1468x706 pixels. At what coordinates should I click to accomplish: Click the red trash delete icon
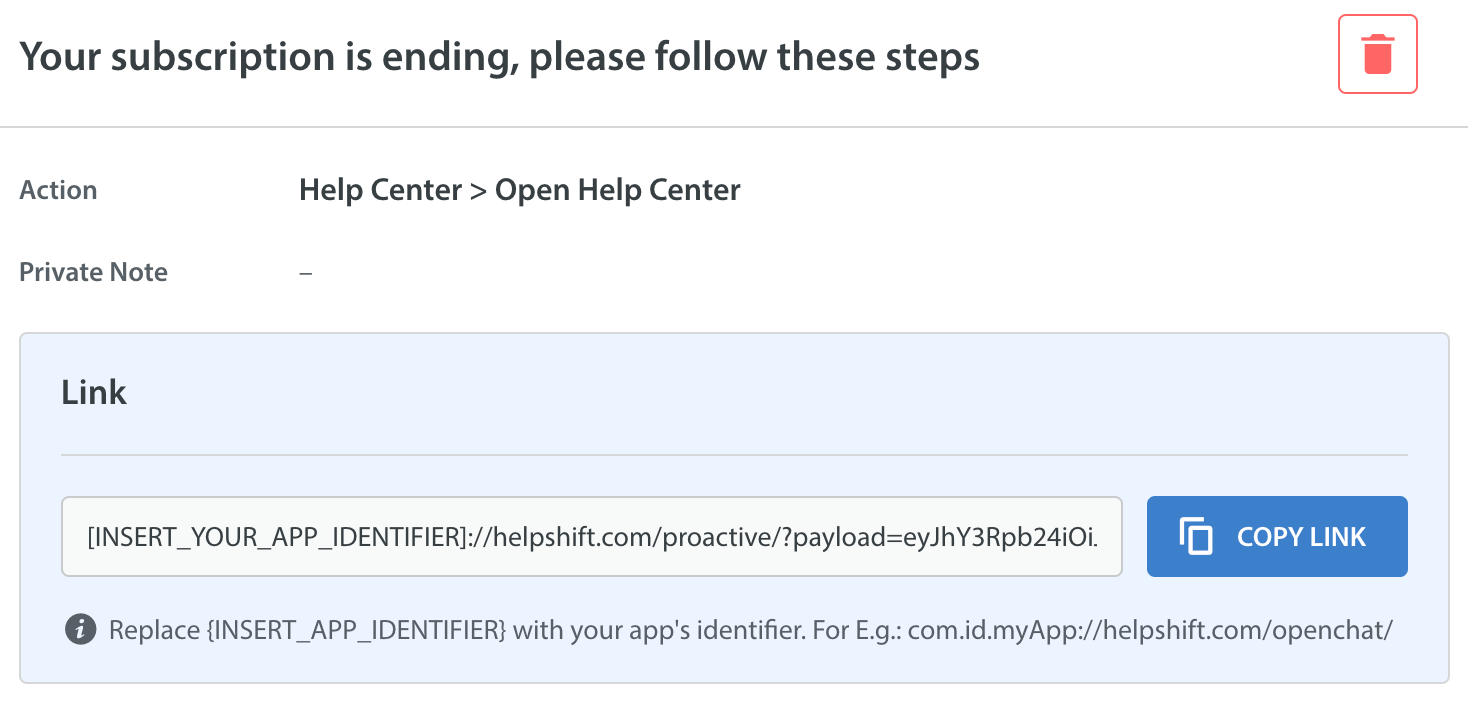1377,54
